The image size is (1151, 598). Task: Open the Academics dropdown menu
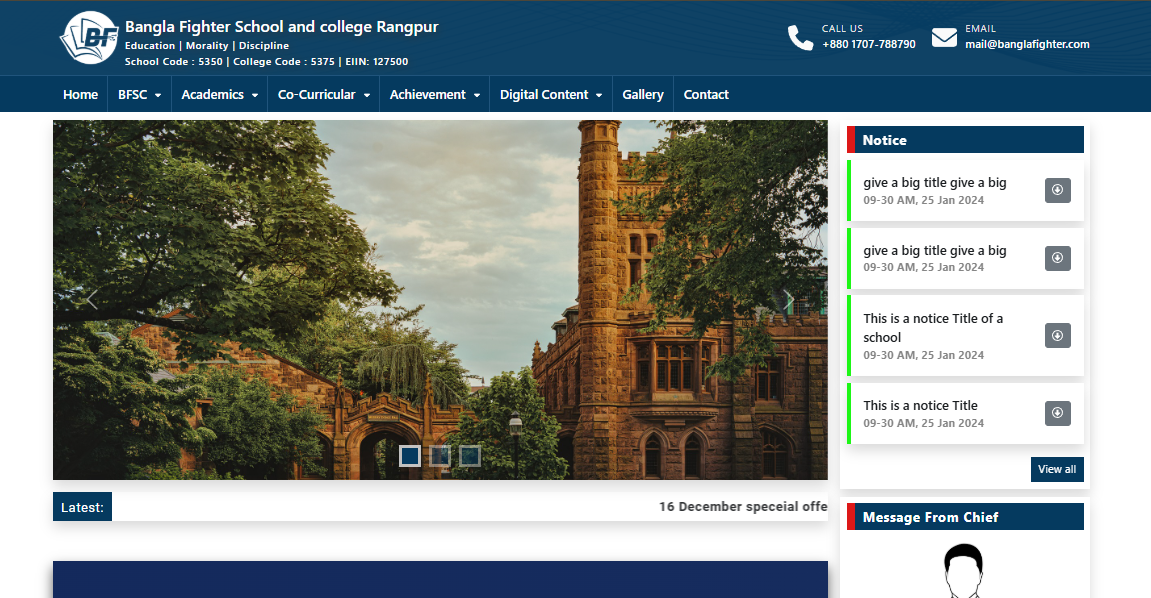(219, 95)
